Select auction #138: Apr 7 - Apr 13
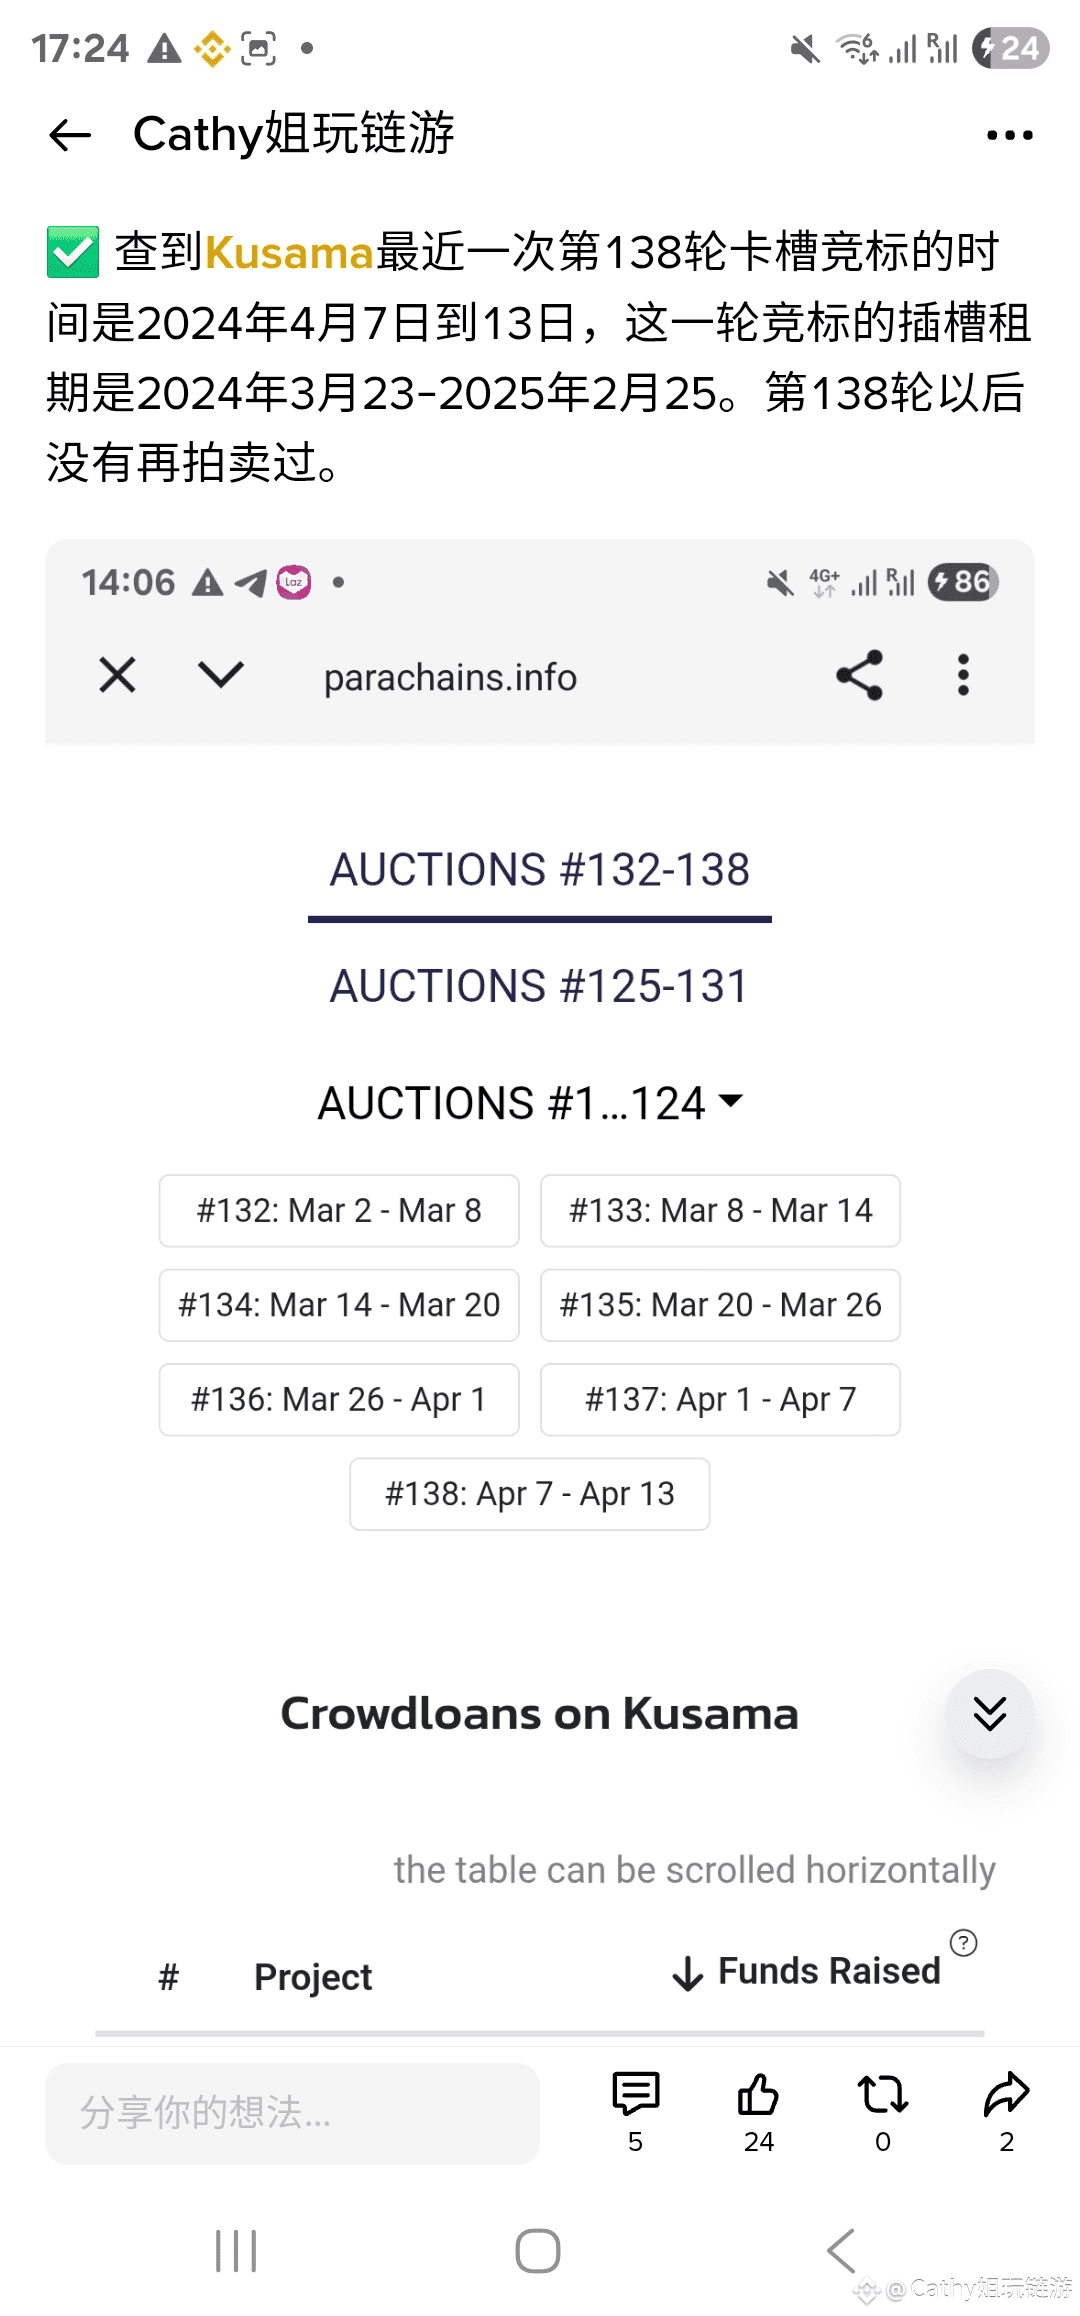Screen dimensions: 1080x2316 pyautogui.click(x=530, y=1494)
